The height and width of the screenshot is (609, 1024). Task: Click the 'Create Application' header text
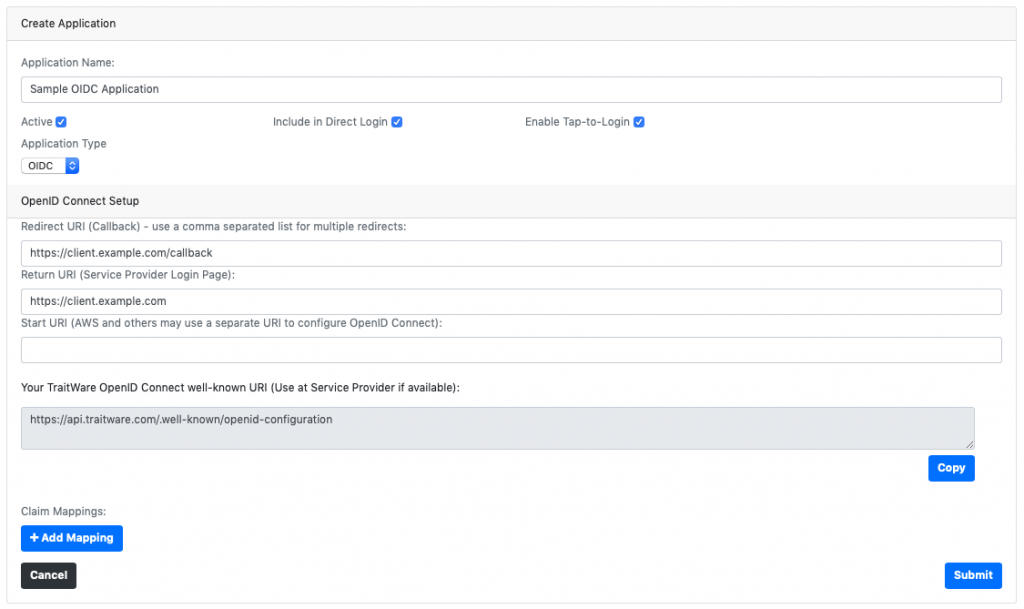coord(69,23)
